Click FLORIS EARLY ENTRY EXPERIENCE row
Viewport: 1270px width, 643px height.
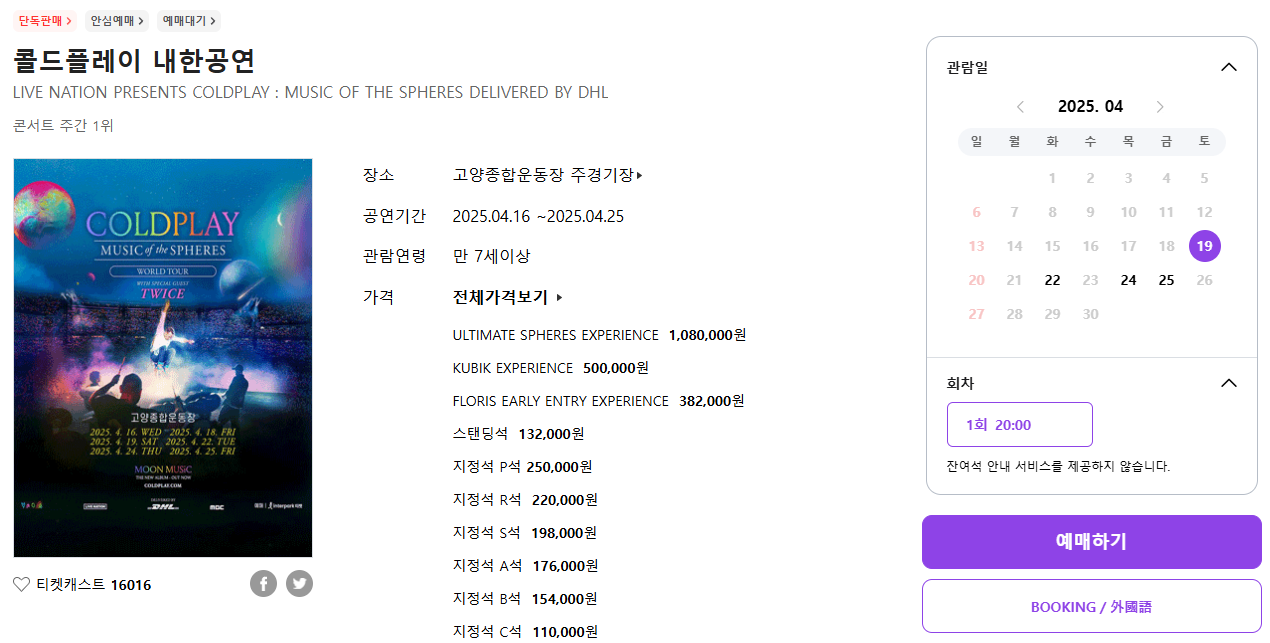point(599,401)
